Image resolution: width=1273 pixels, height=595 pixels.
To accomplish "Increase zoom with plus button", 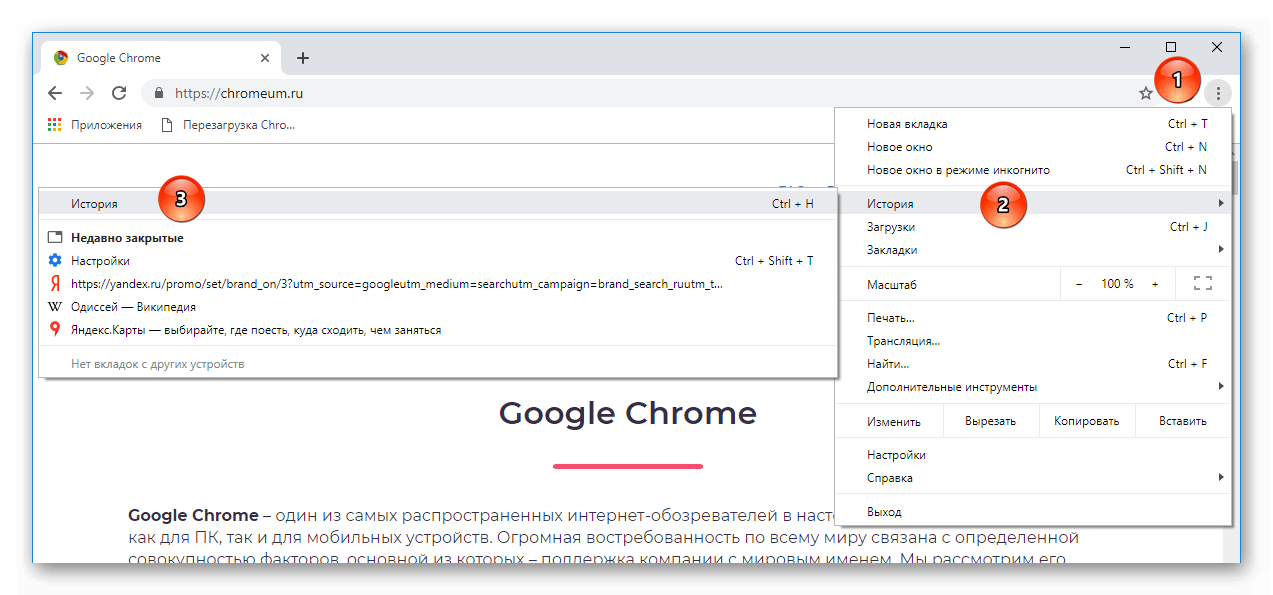I will click(1155, 284).
